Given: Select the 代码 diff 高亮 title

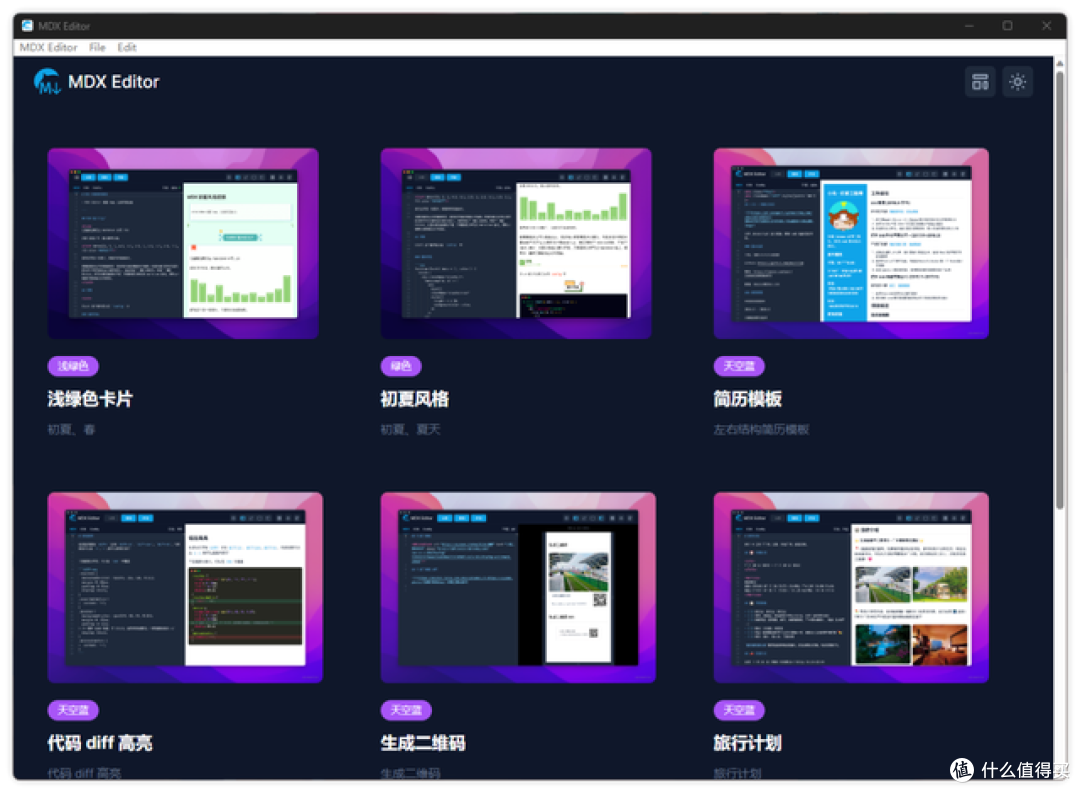Looking at the screenshot, I should point(100,743).
